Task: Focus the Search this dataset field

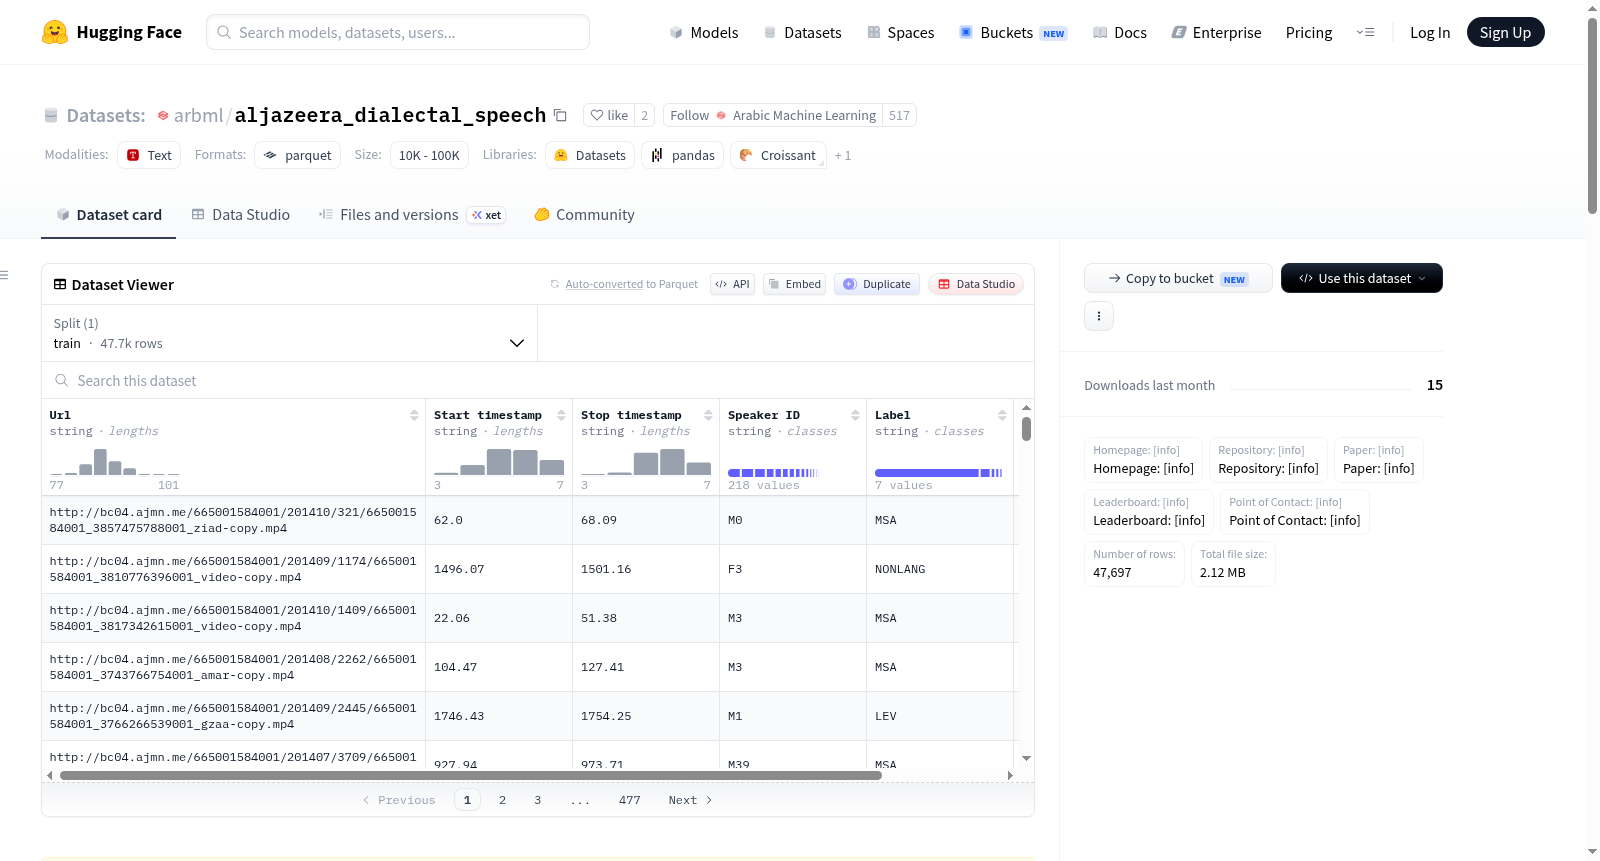Action: pos(538,380)
